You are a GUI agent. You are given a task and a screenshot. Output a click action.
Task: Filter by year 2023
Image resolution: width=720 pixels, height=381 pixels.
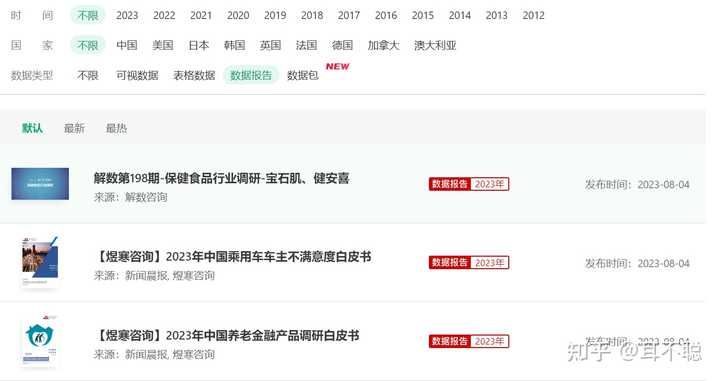(127, 15)
